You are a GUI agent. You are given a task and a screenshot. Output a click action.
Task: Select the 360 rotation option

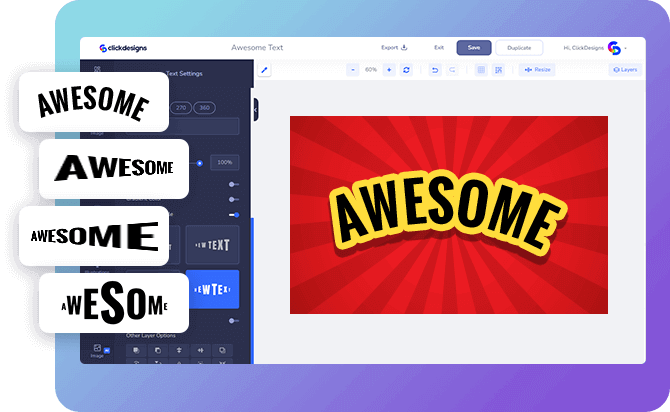point(207,107)
